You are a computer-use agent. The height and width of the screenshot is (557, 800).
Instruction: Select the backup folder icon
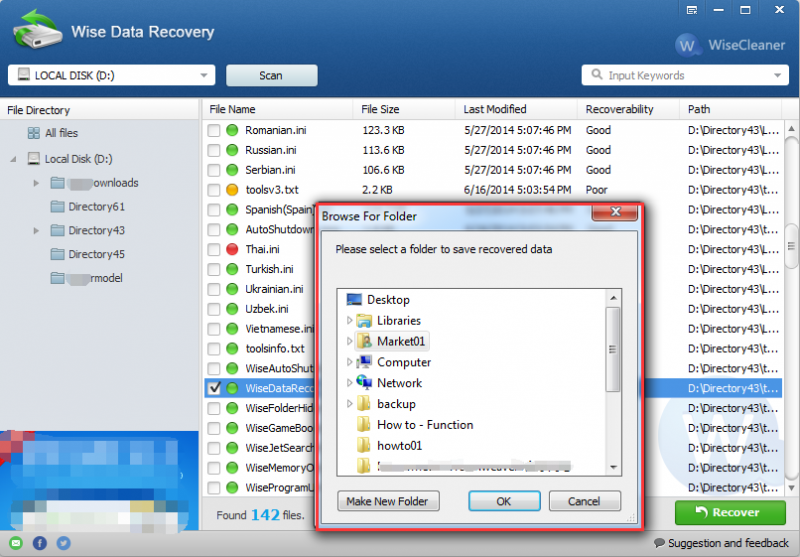[364, 403]
